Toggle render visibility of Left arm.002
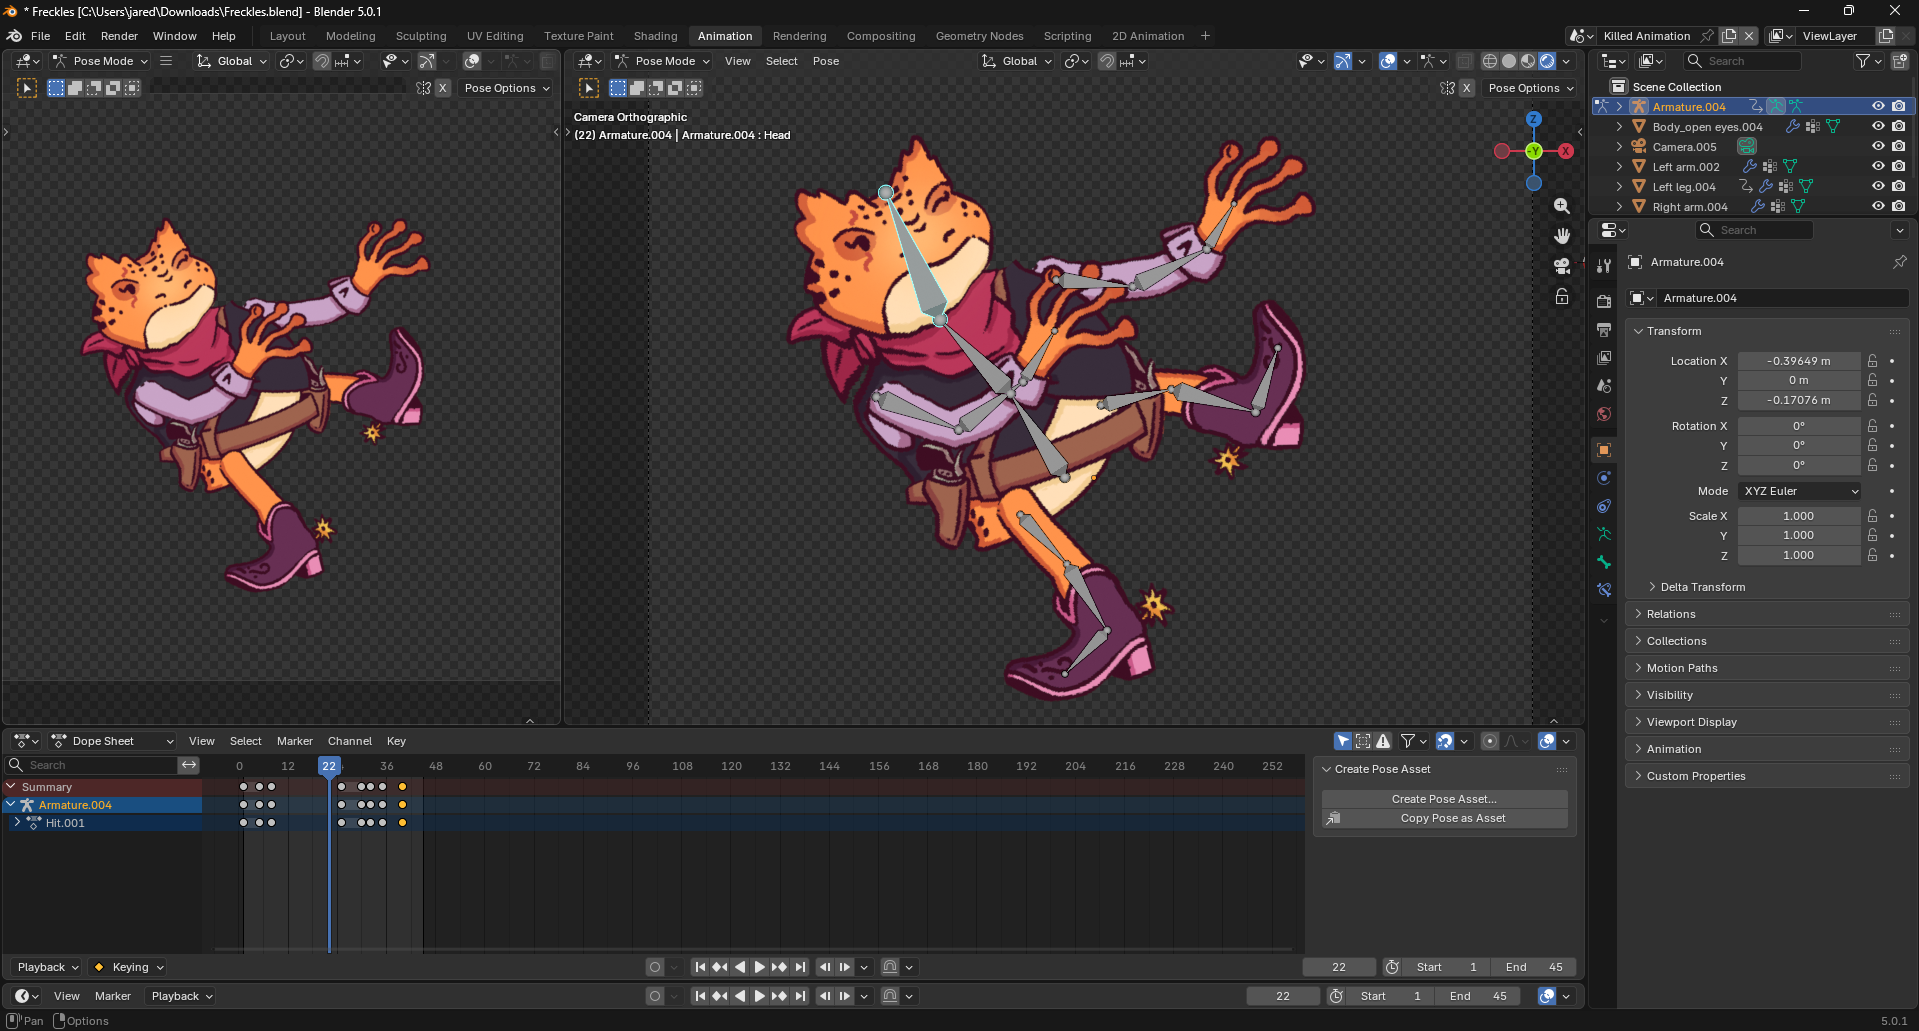 pyautogui.click(x=1899, y=166)
